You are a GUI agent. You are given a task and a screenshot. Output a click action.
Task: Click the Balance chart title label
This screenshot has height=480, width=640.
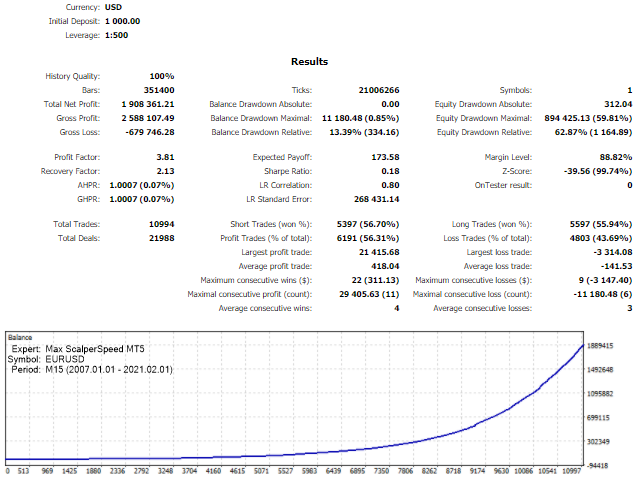click(20, 338)
